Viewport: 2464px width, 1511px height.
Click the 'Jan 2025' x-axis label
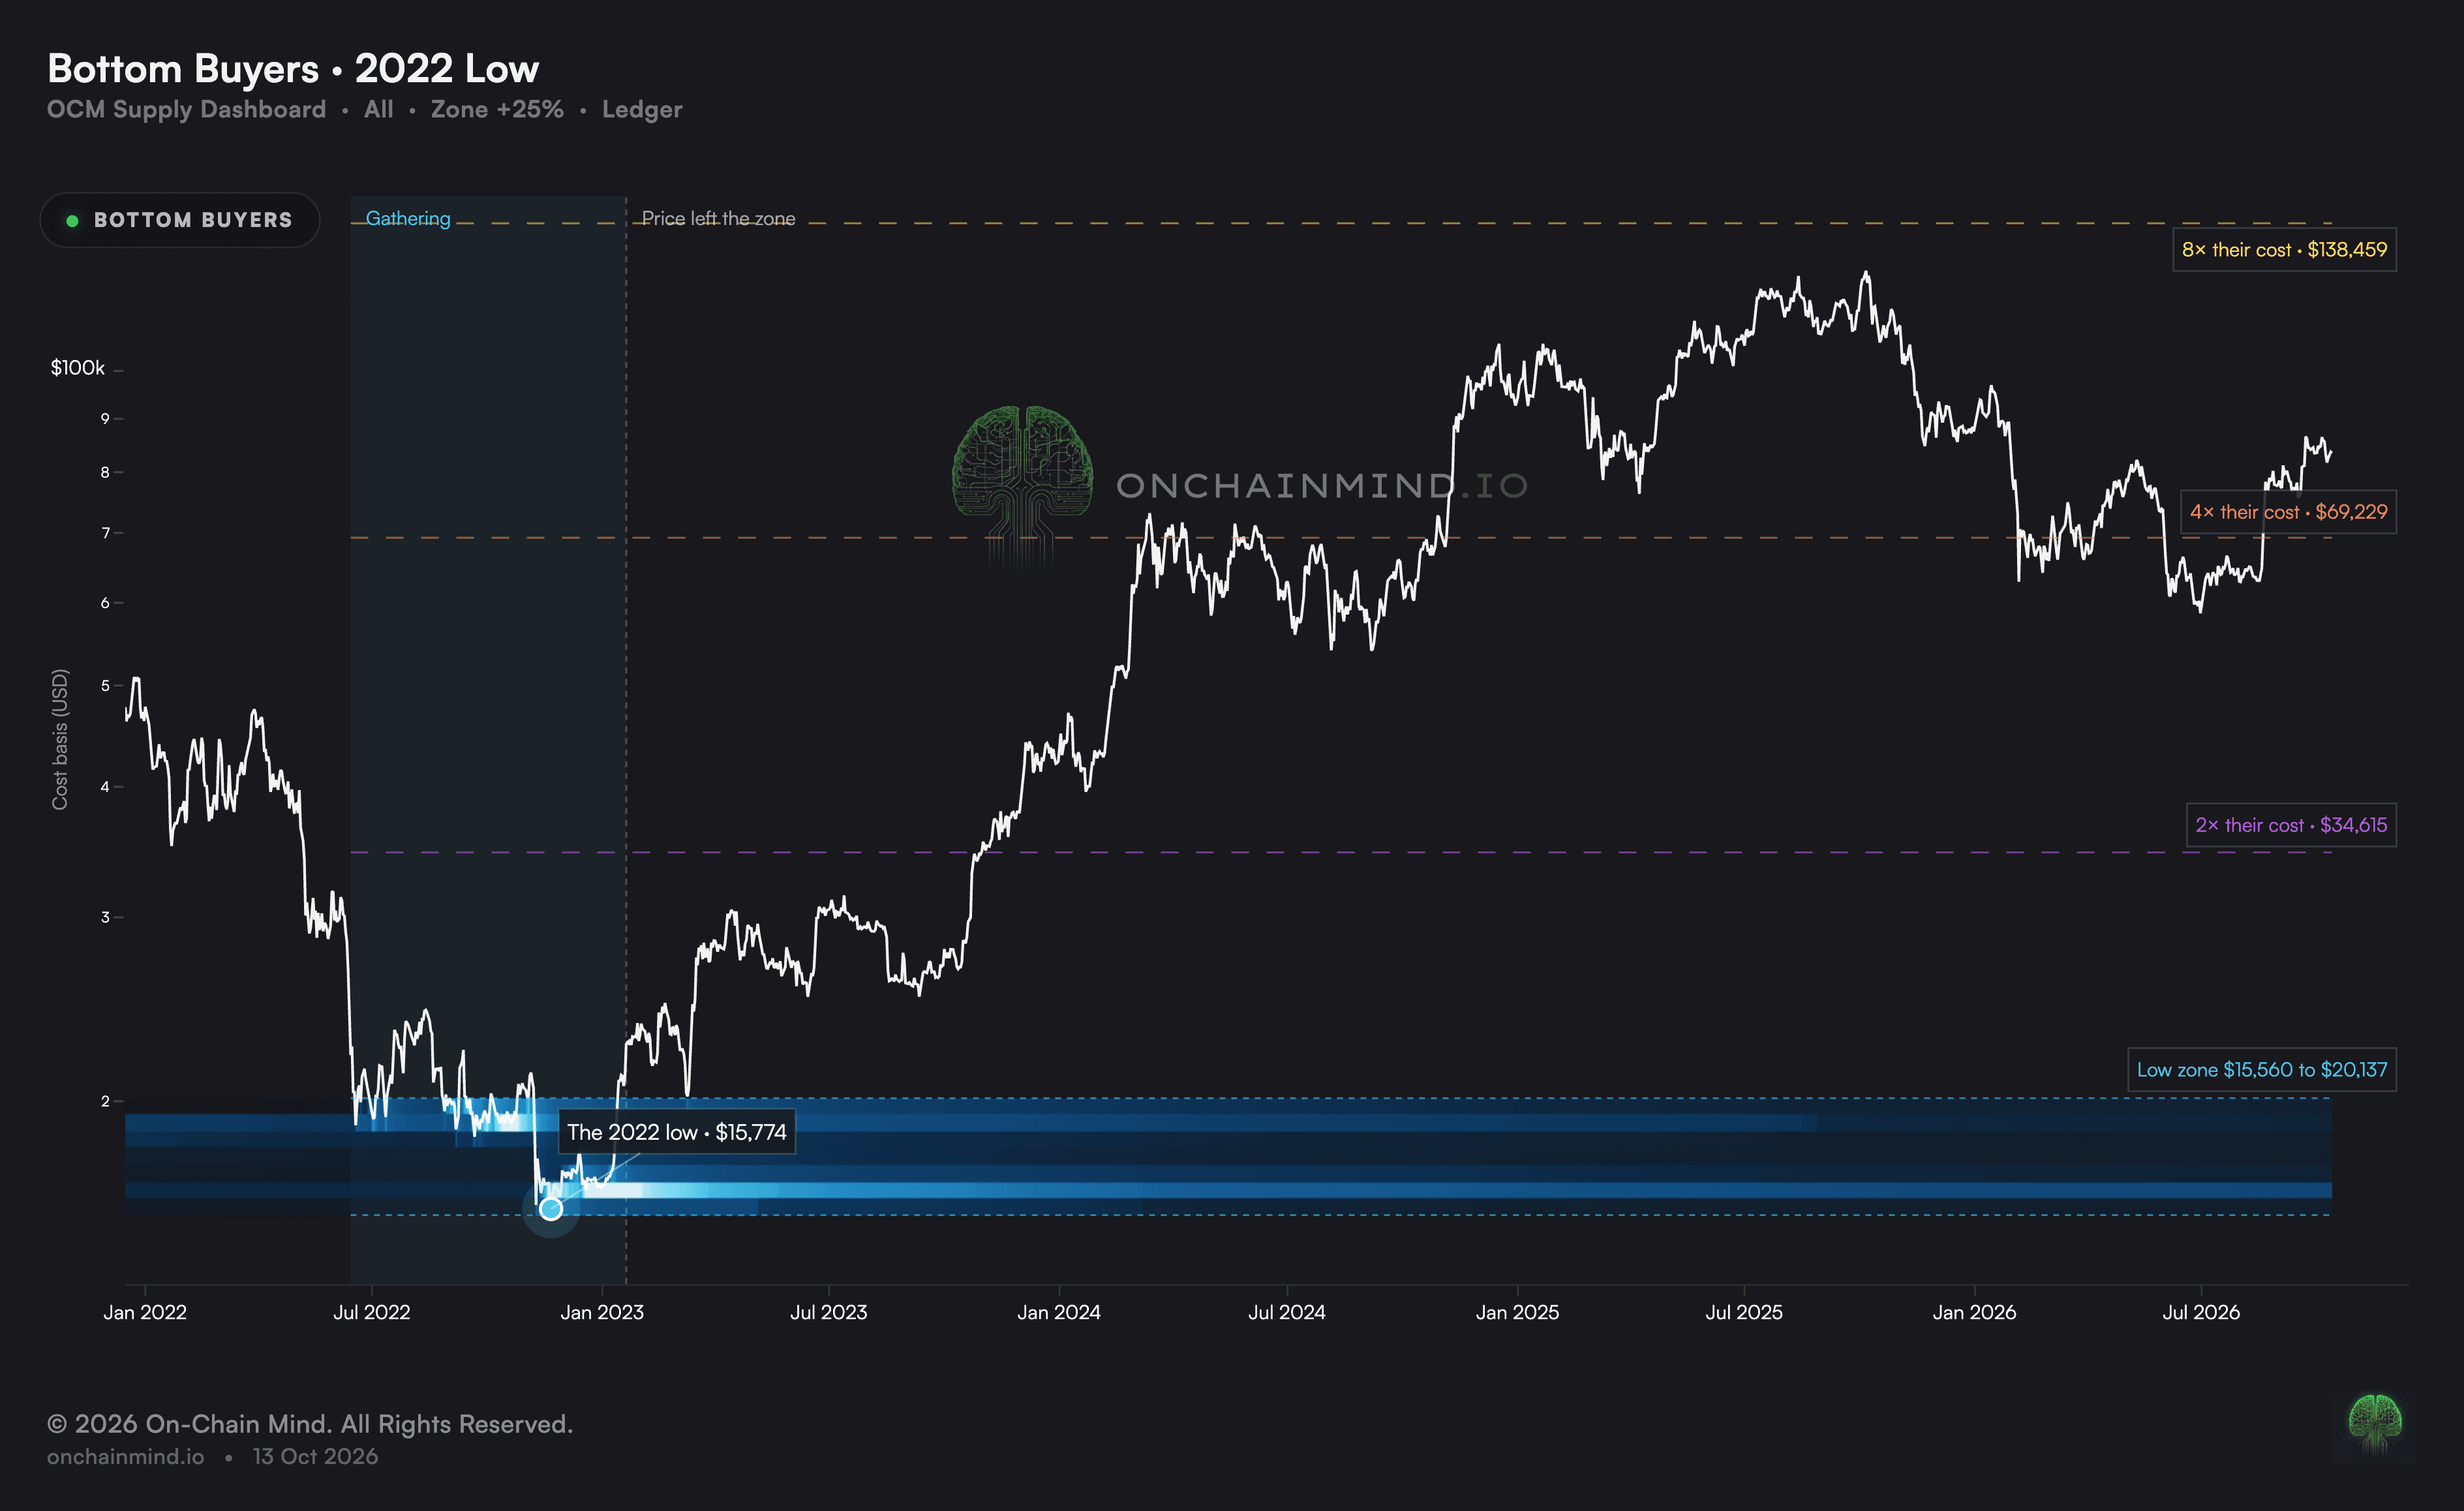point(1518,1312)
